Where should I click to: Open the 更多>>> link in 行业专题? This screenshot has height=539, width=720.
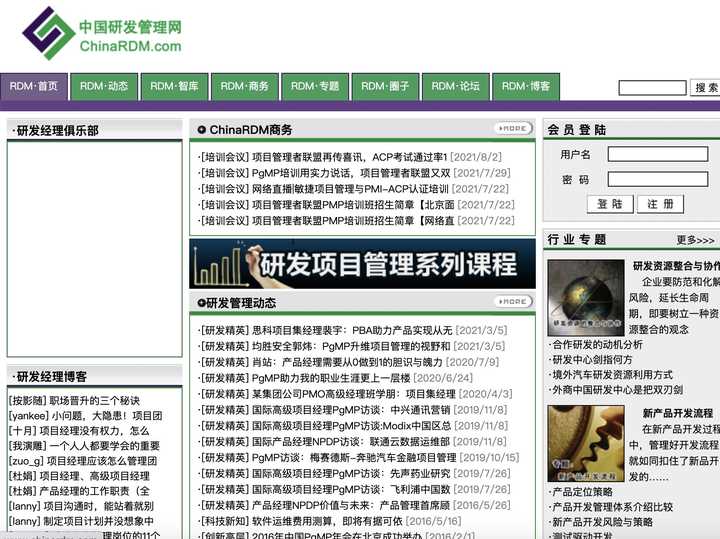click(x=695, y=240)
